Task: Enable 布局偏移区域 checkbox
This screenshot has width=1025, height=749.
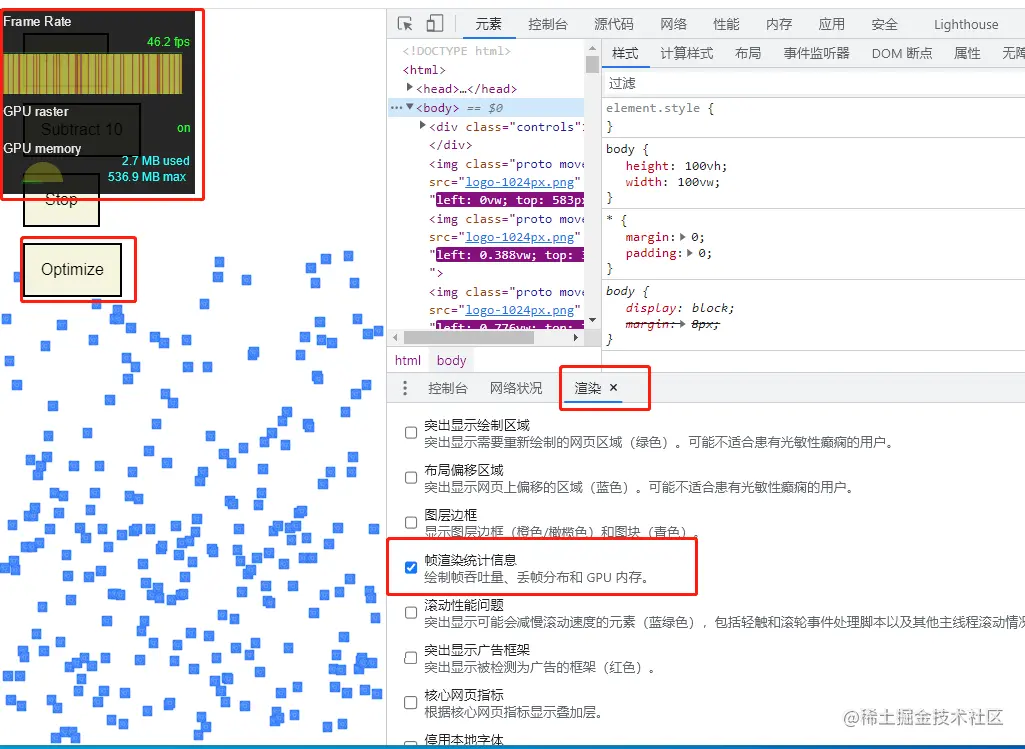Action: pos(411,478)
